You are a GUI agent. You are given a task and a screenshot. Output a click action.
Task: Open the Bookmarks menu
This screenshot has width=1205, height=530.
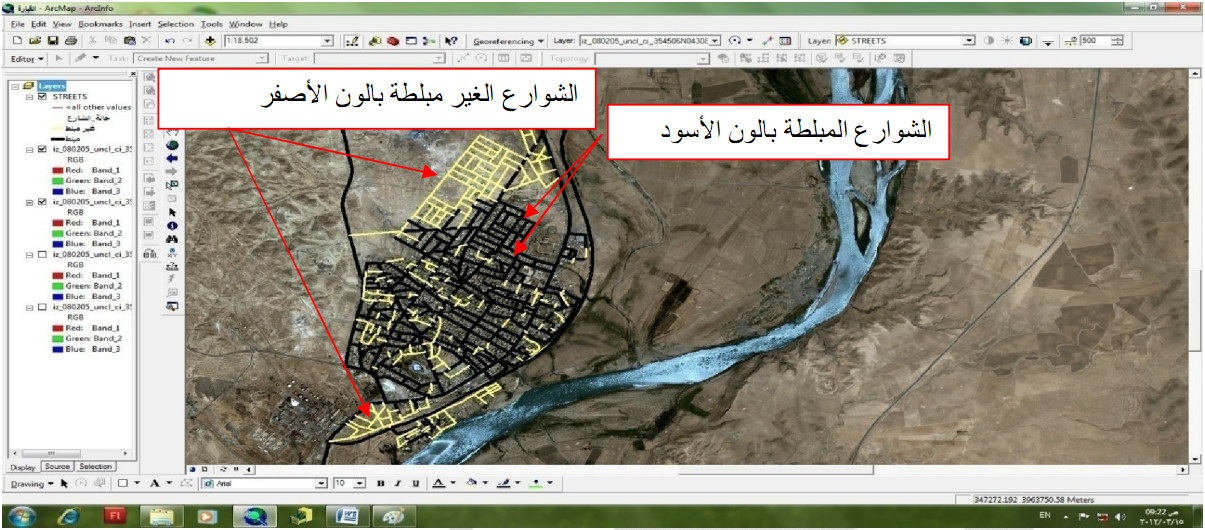pos(99,23)
